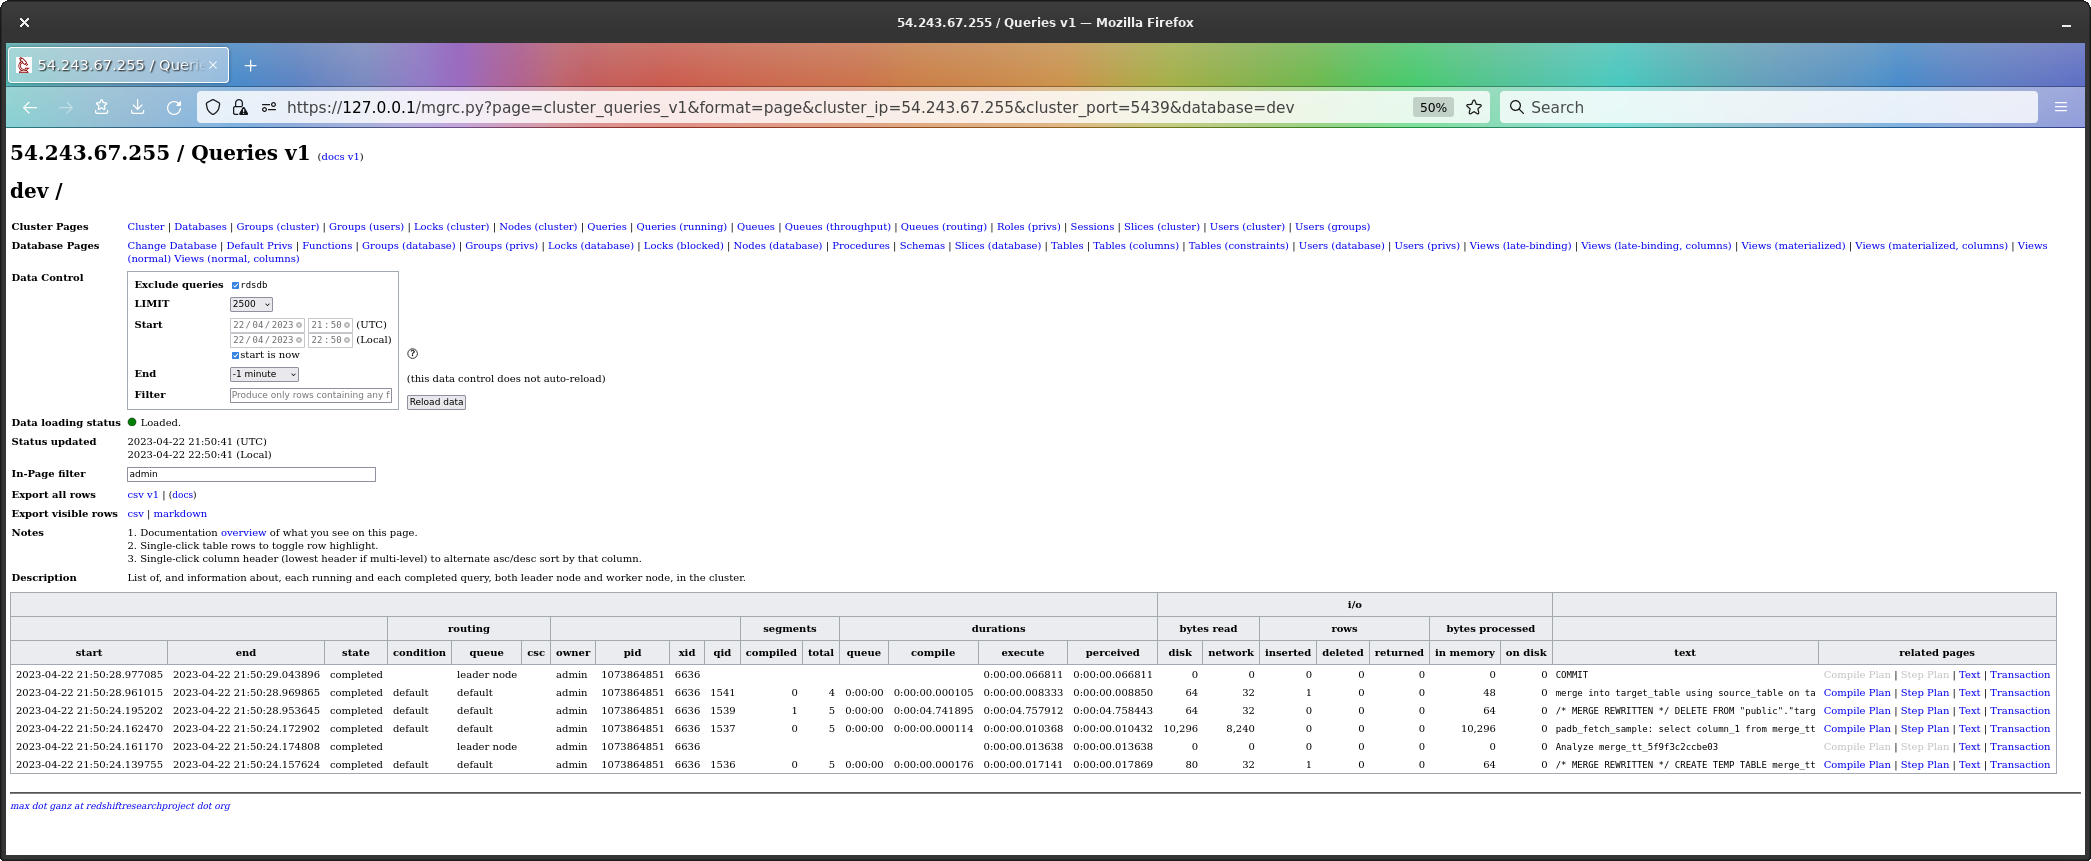Image resolution: width=2091 pixels, height=861 pixels.
Task: Open Step Plan for qid 1539 row
Action: click(1925, 711)
